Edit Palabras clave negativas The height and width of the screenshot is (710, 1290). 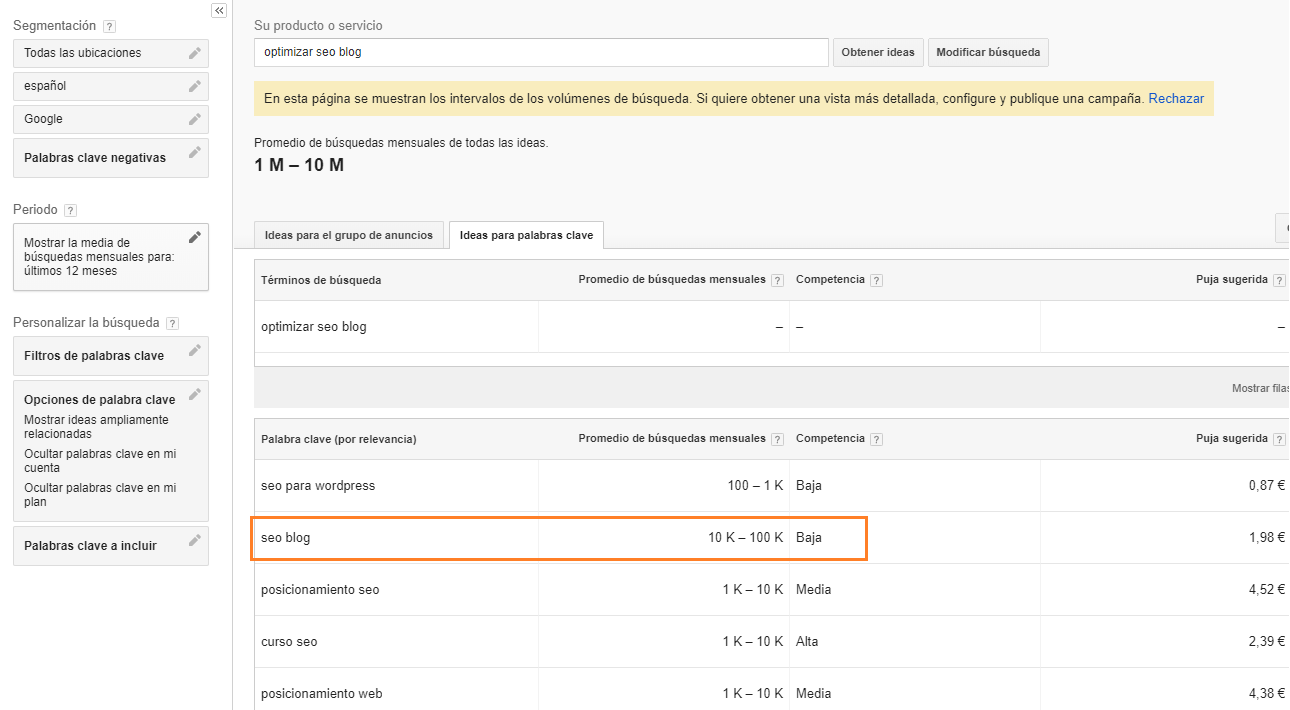(x=195, y=152)
